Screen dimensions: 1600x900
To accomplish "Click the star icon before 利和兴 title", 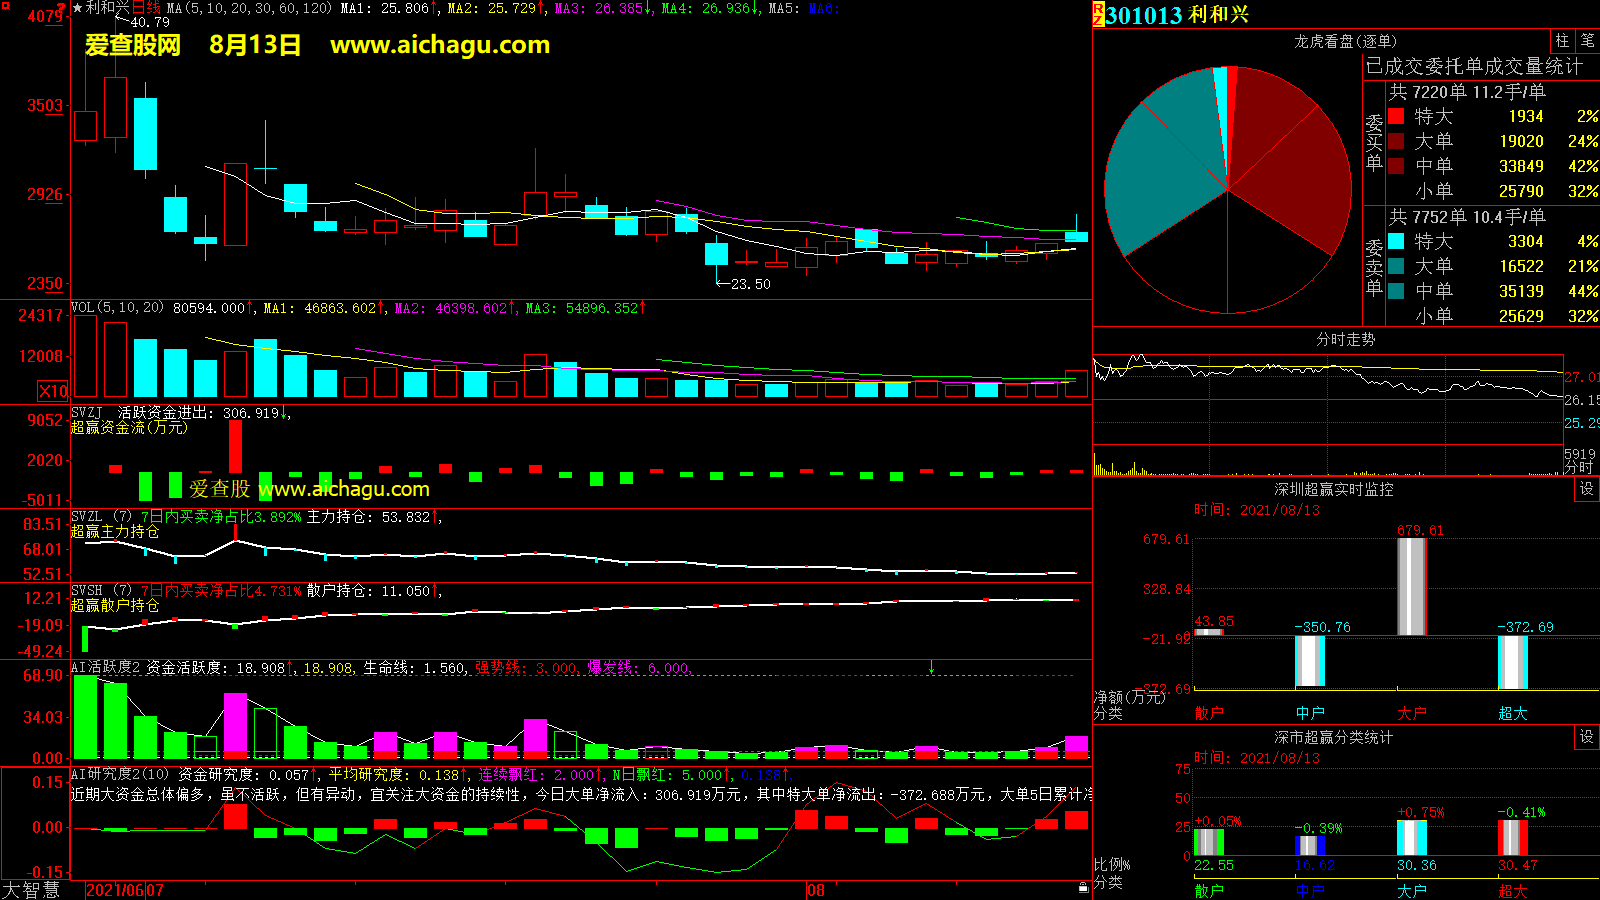I will point(78,8).
